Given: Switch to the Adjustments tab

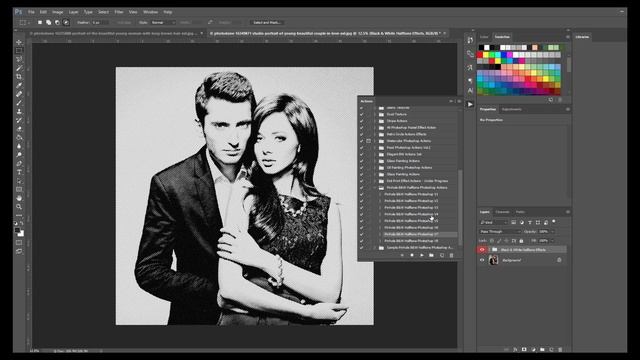Looking at the screenshot, I should point(511,109).
